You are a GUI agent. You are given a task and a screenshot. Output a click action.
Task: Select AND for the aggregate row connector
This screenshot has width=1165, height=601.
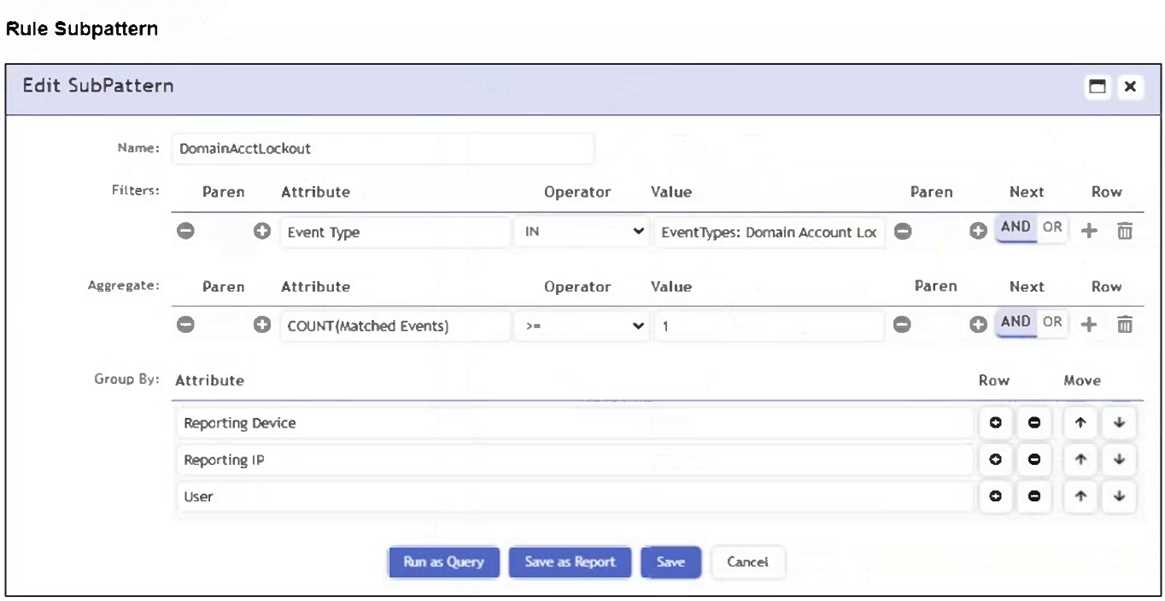click(1015, 322)
